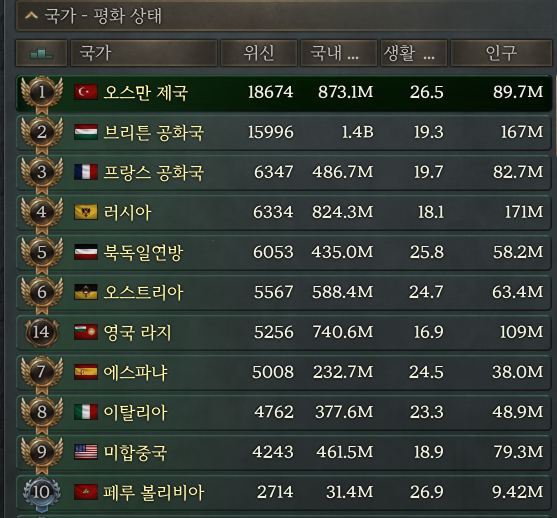Sort by 생활 standard column header

tap(413, 53)
